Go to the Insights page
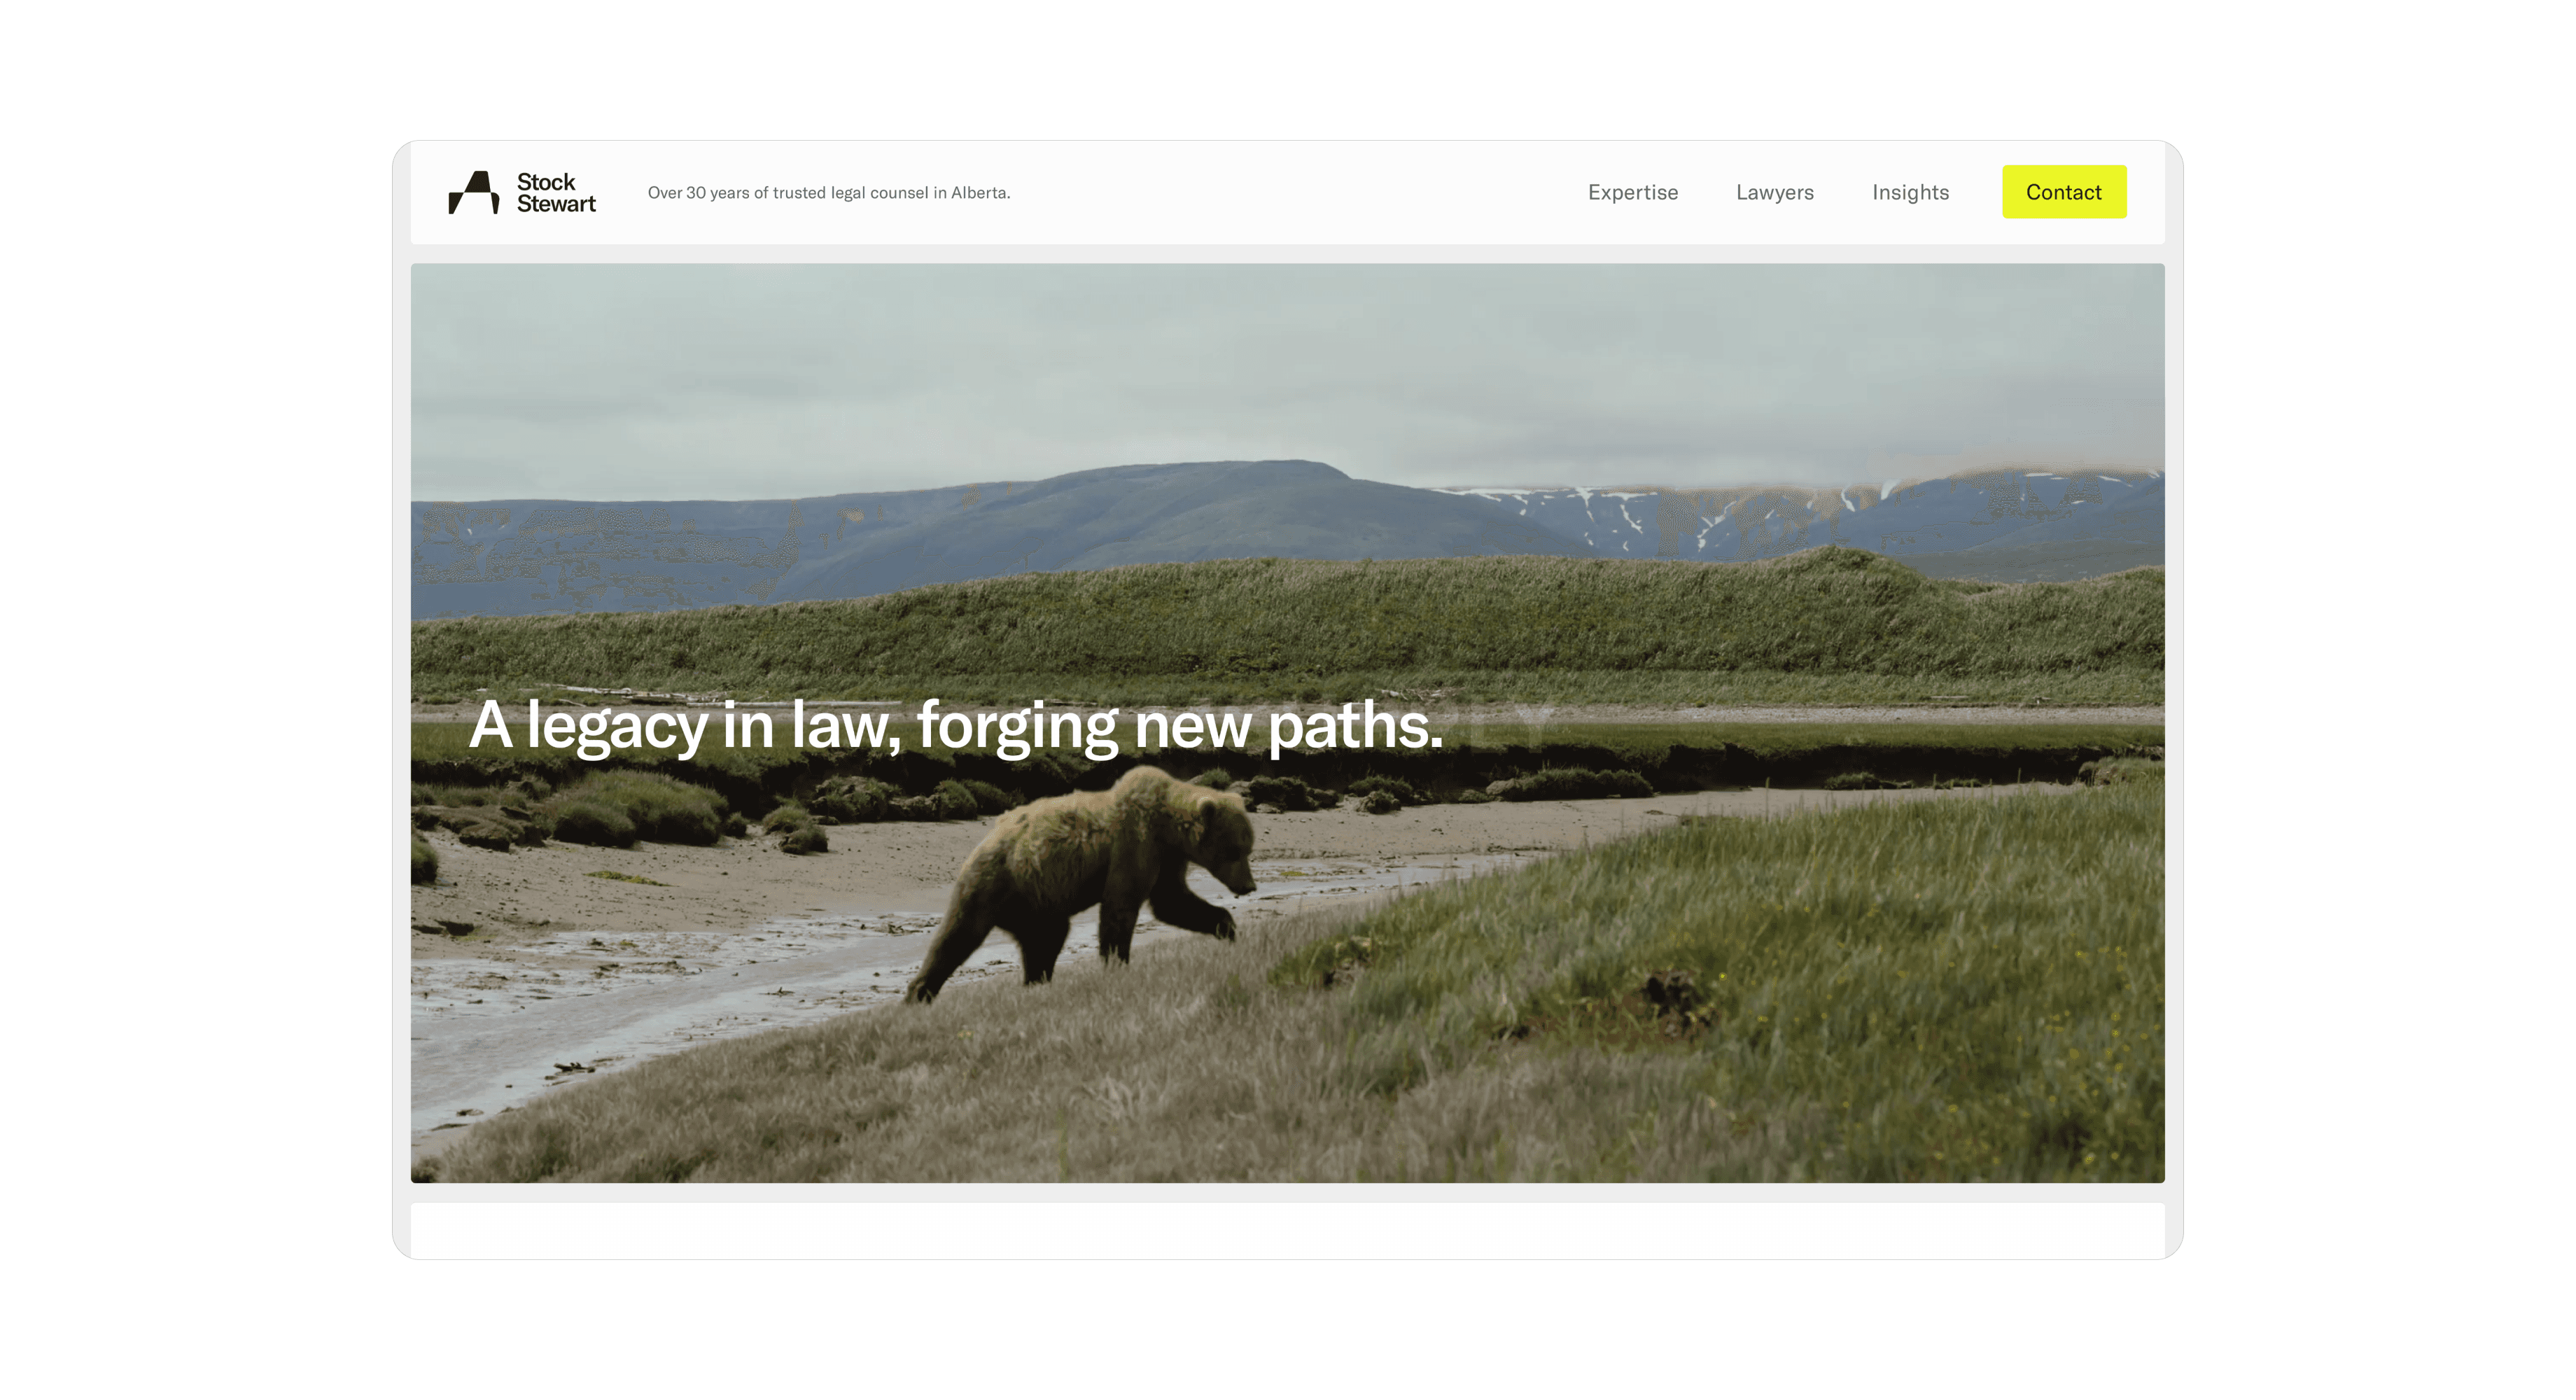The width and height of the screenshot is (2576, 1400). 1910,192
